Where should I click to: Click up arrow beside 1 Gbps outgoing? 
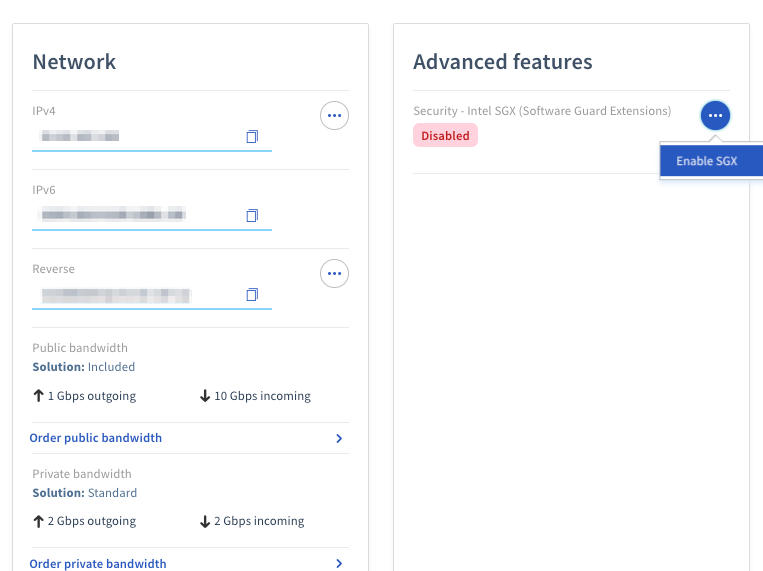[38, 396]
